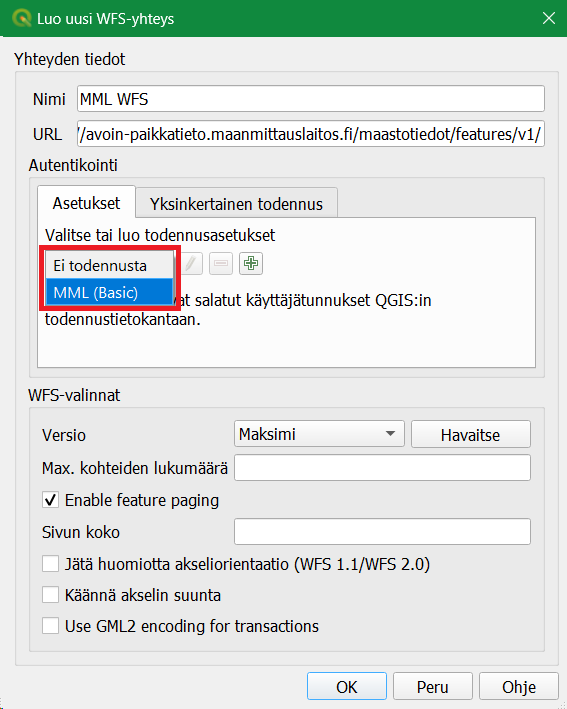Choose Ei todennusta authentication option
Viewport: 567px width, 709px height.
tap(109, 265)
